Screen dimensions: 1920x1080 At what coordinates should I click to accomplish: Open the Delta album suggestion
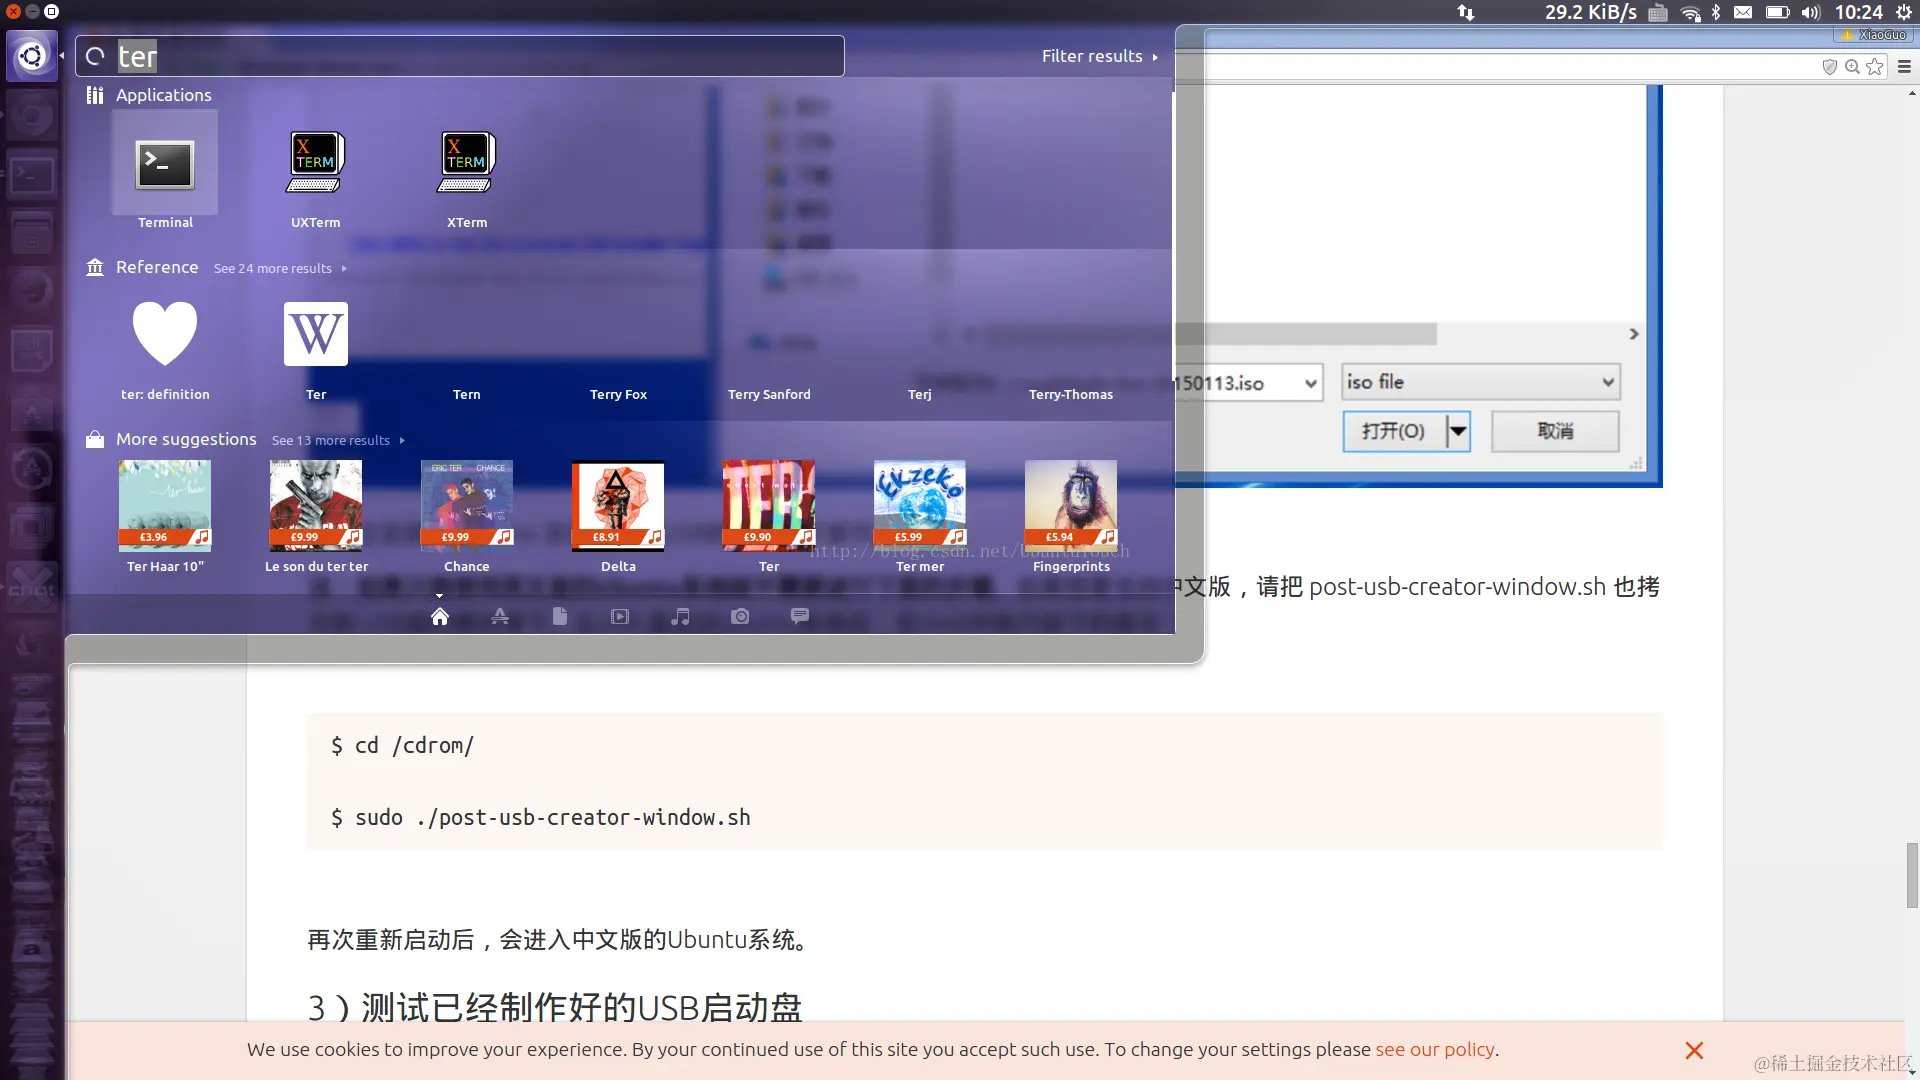coord(618,506)
